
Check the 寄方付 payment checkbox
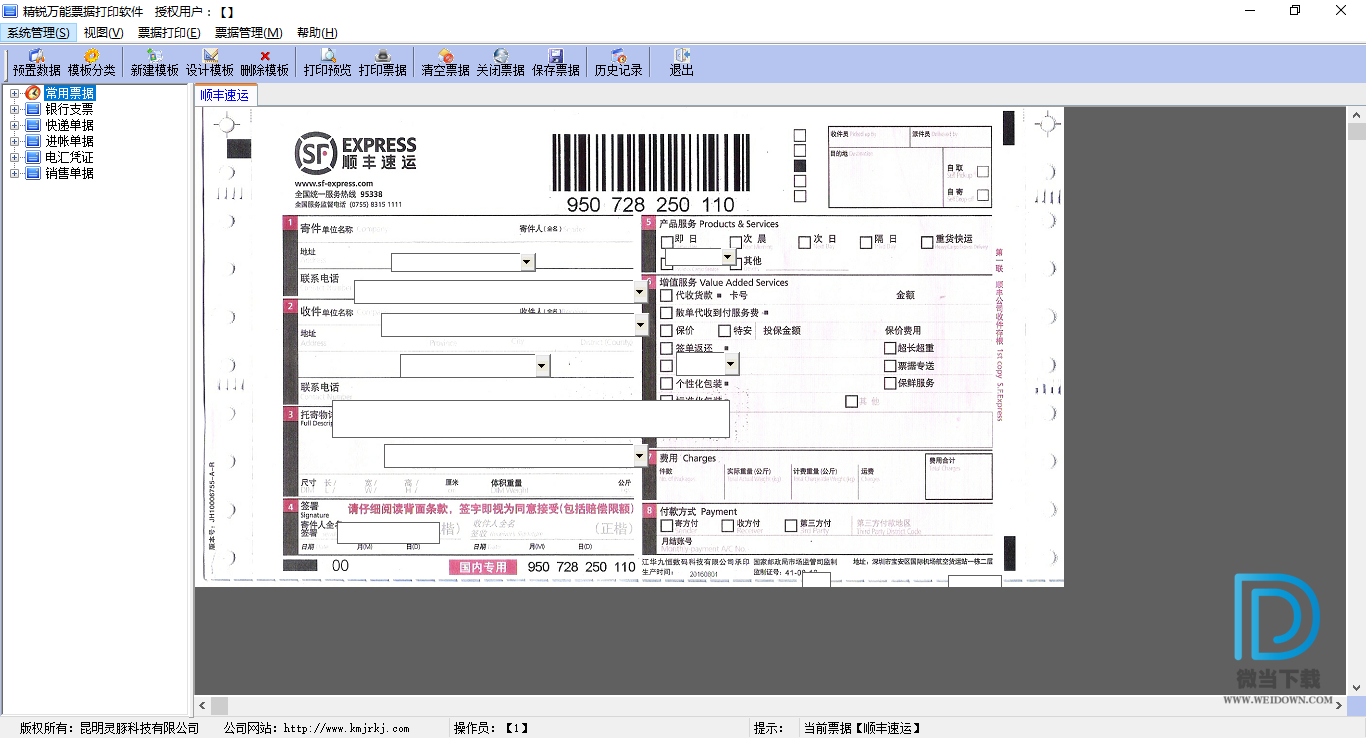click(667, 525)
